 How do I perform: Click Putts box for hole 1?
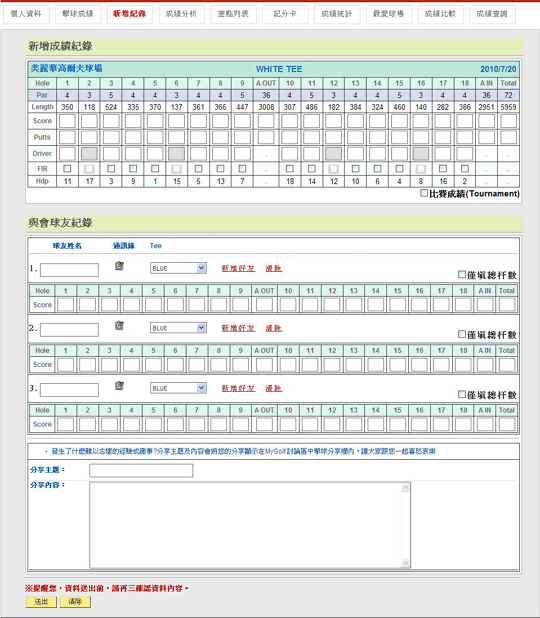(x=67, y=137)
